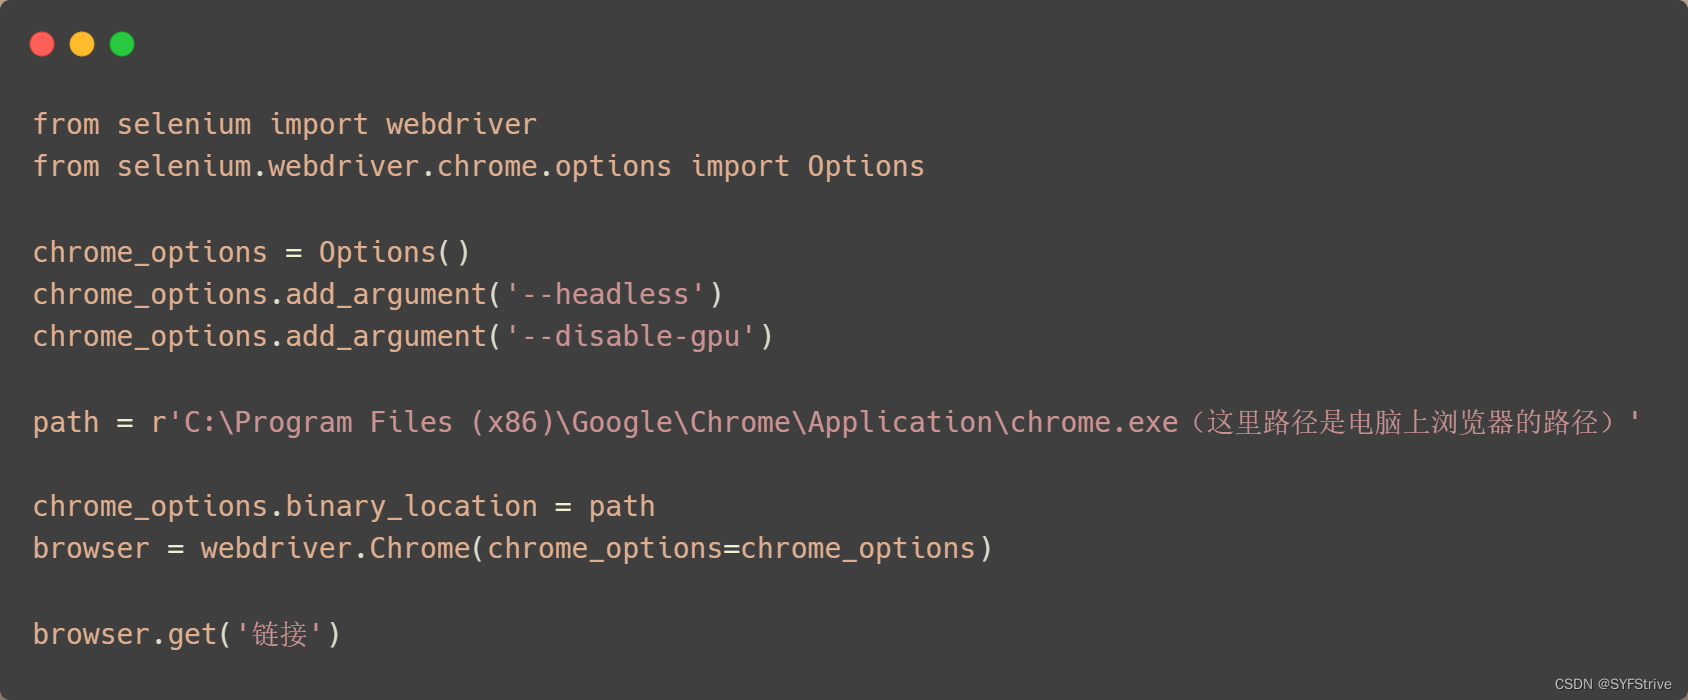Click chrome.exe in the path string
This screenshot has width=1688, height=700.
click(x=1094, y=422)
